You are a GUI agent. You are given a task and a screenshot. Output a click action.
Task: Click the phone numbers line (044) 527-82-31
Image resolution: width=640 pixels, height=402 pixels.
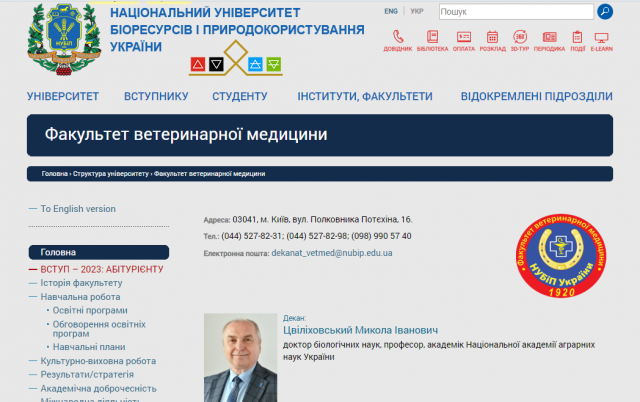coord(316,236)
